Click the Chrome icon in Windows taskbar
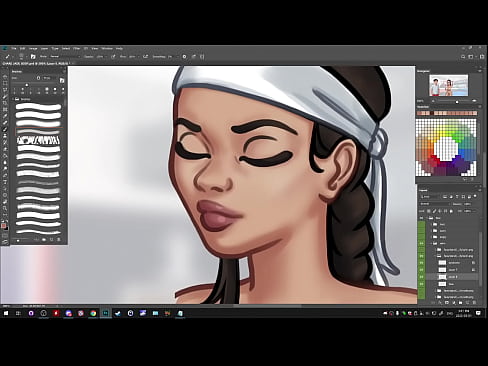Screen dimensions: 488x366 (93, 313)
